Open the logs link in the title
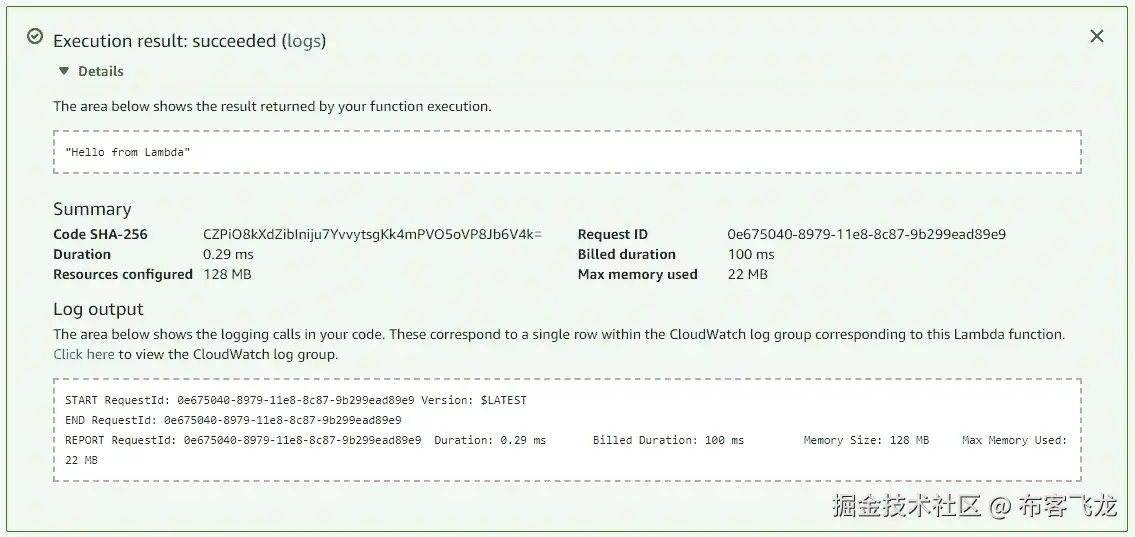 click(x=305, y=41)
